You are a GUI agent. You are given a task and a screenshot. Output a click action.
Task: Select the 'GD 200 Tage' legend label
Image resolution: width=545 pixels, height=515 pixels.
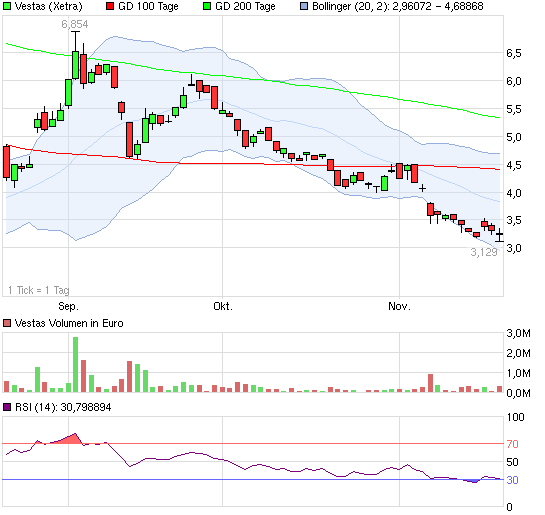click(245, 6)
